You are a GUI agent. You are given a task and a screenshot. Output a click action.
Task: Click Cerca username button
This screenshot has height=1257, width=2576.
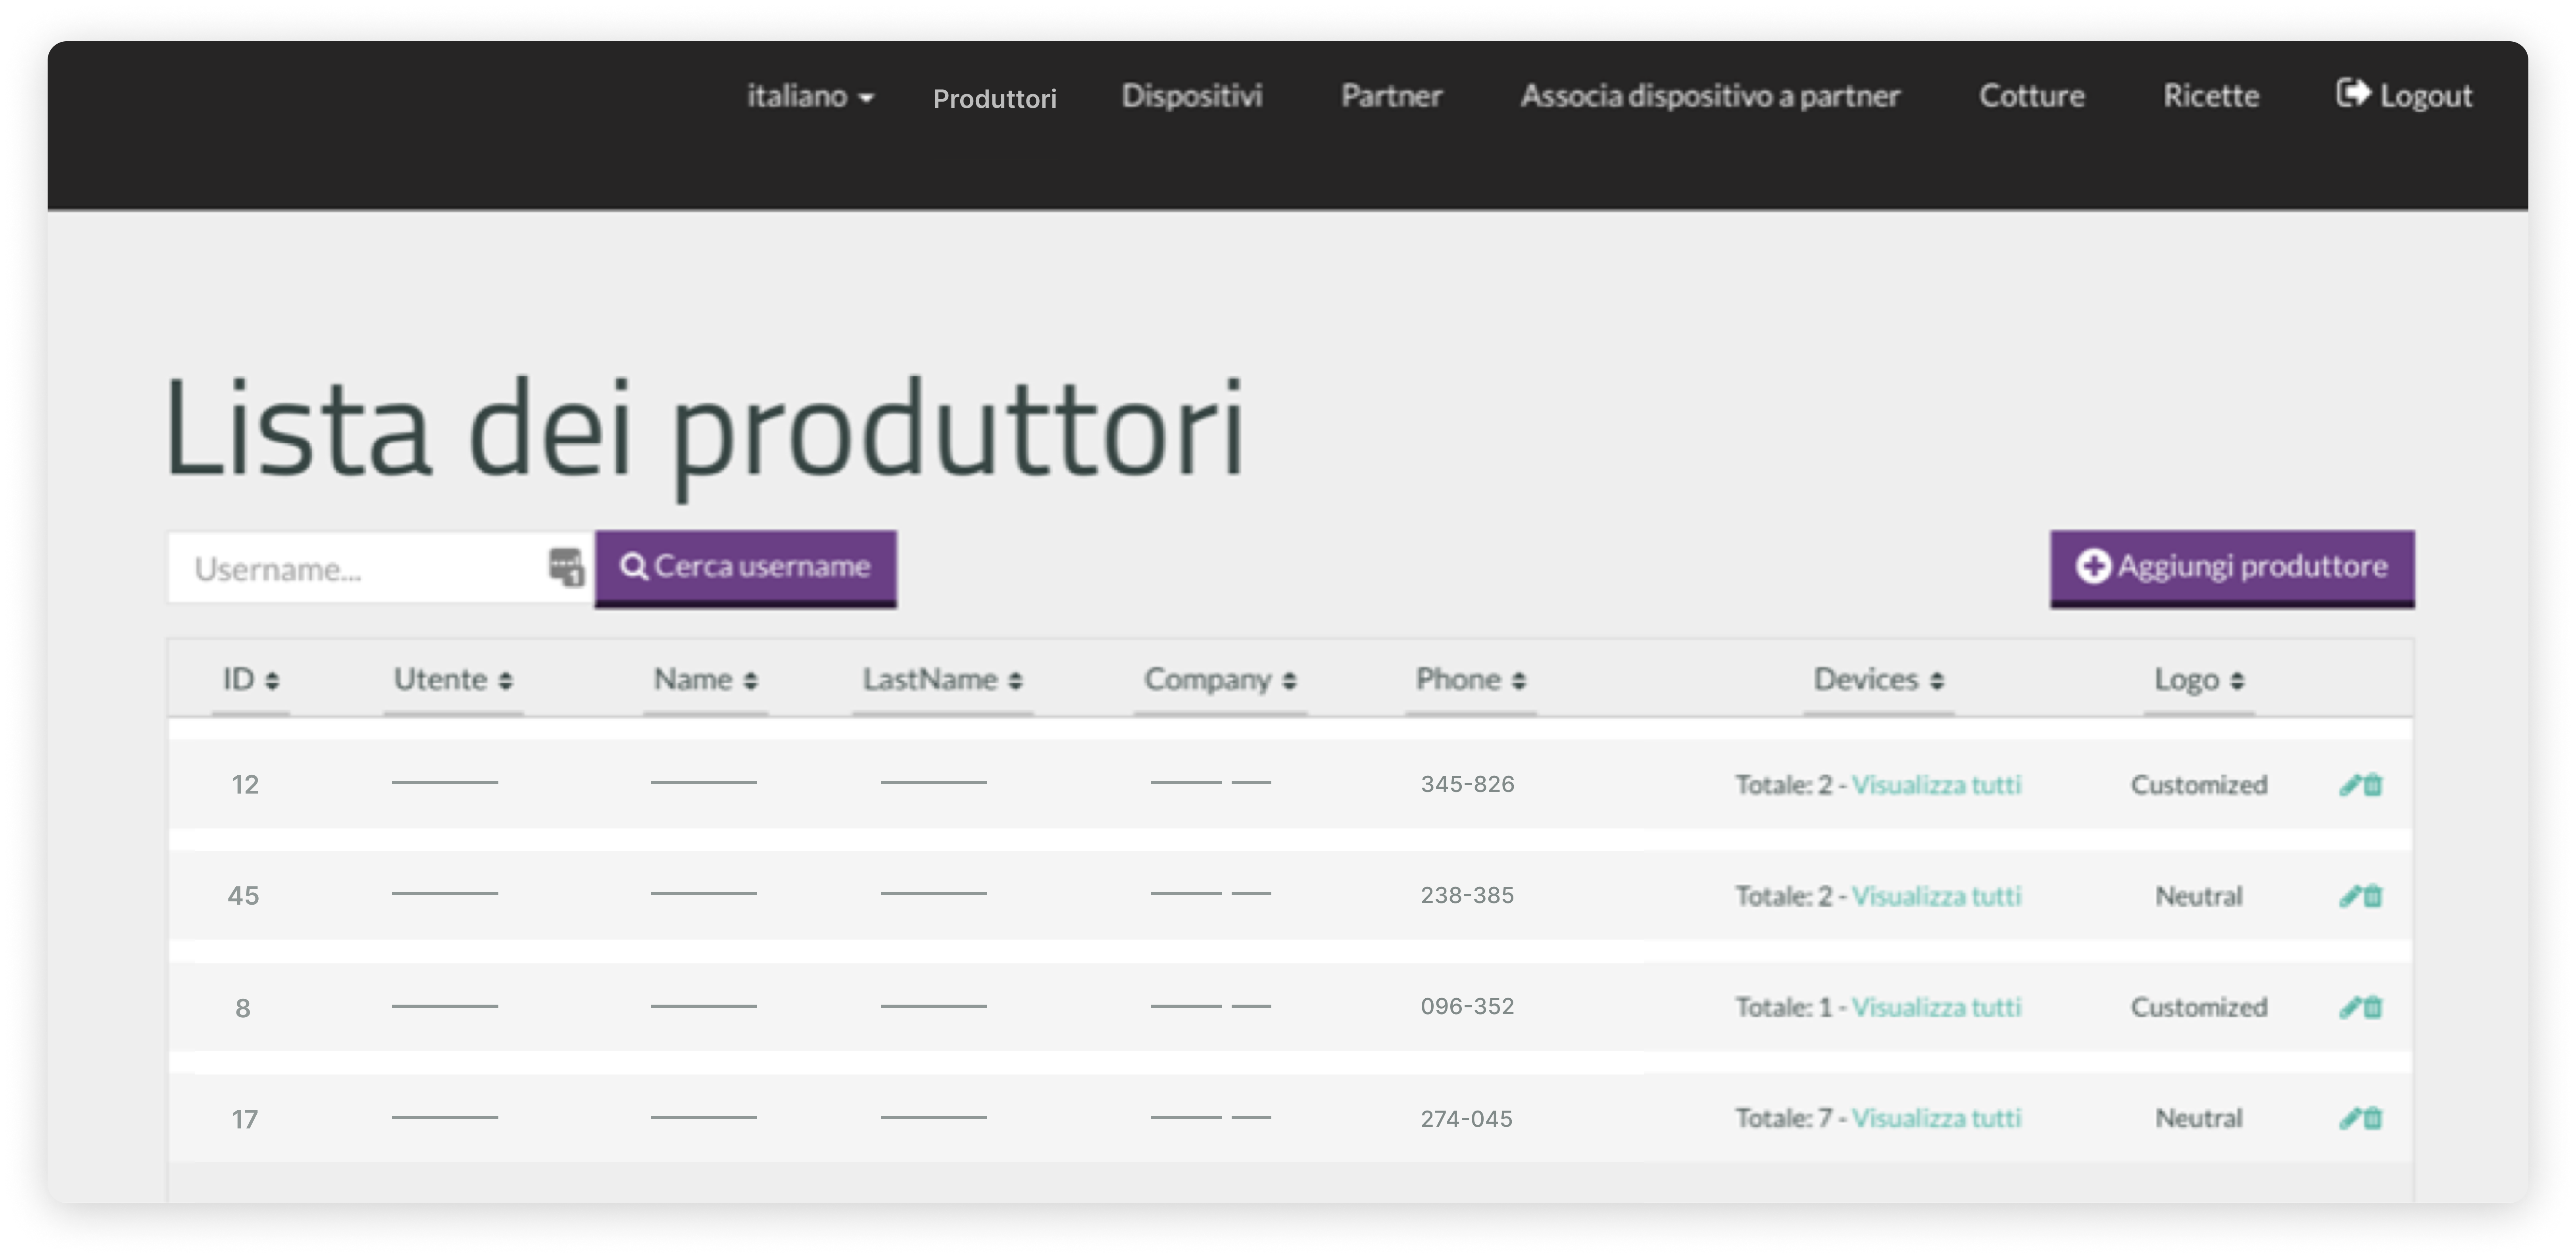(746, 568)
